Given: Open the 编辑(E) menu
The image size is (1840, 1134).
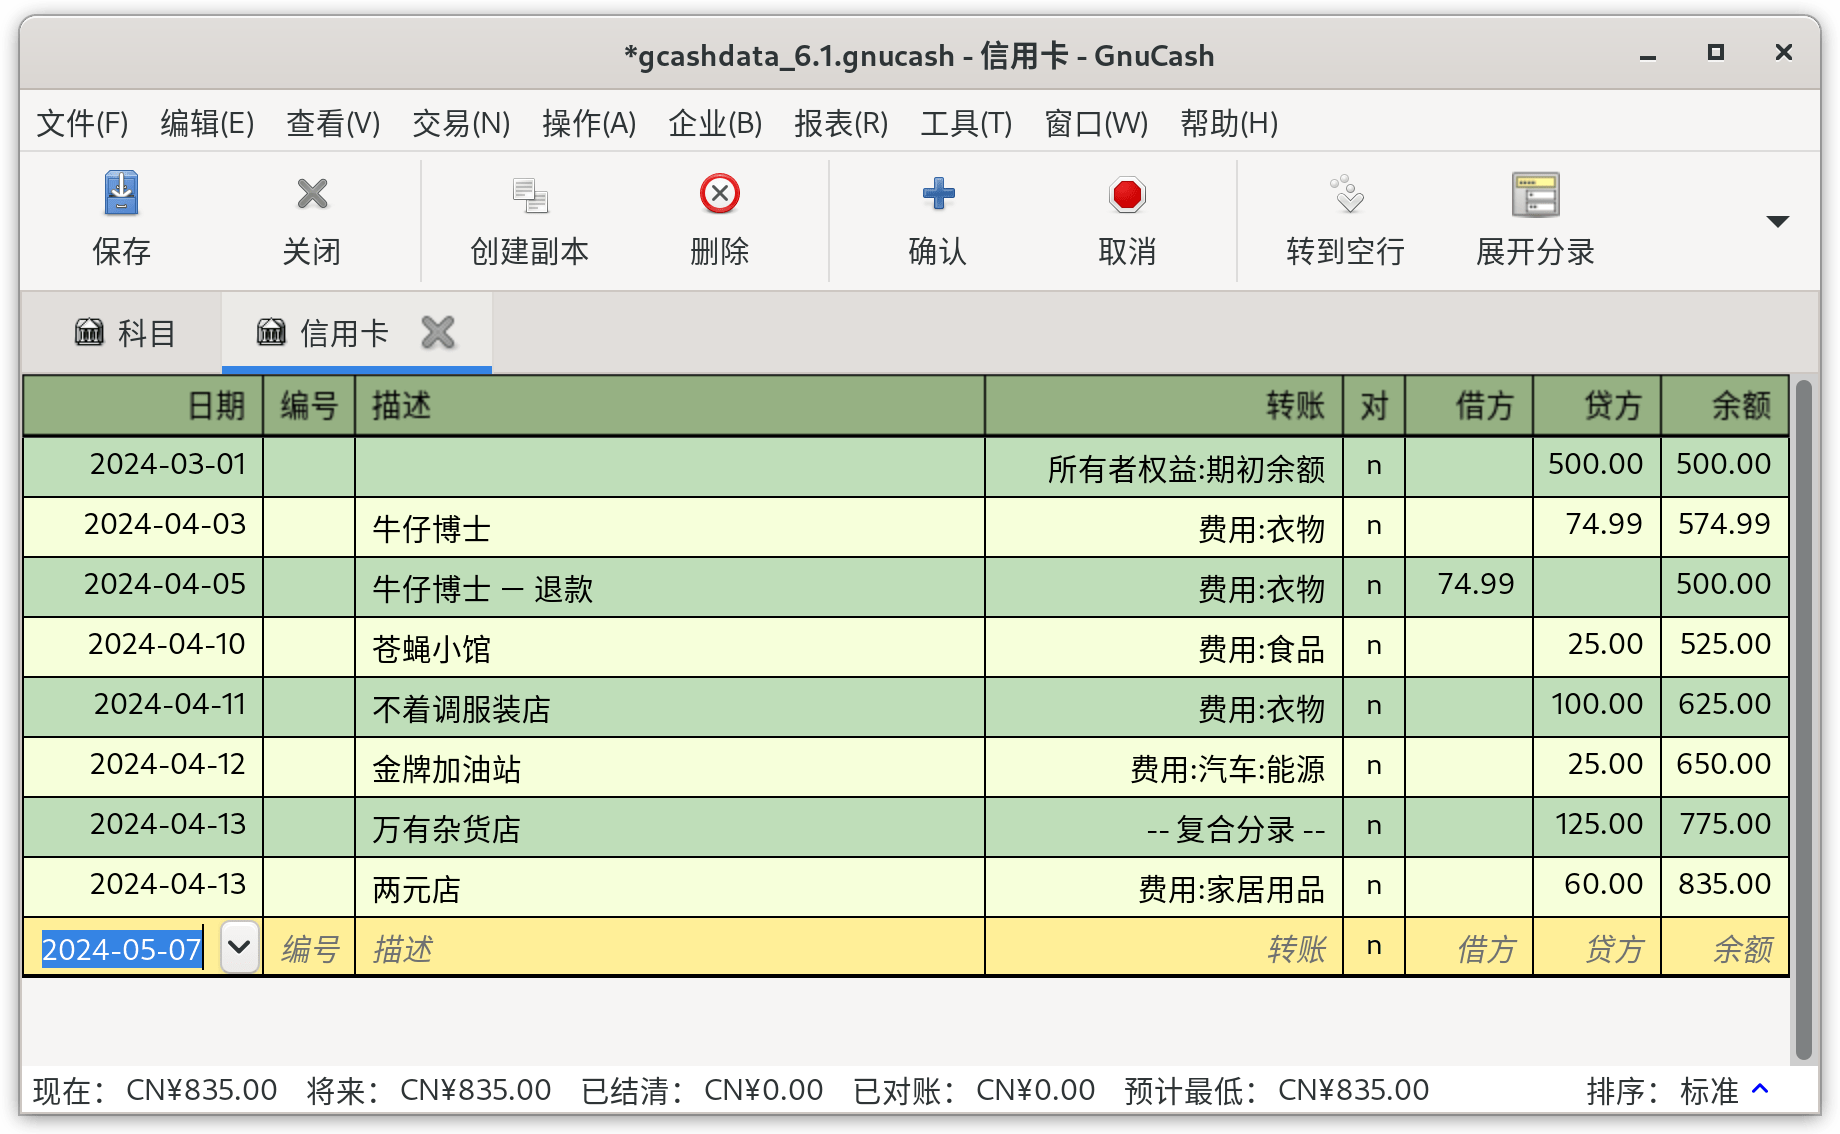Looking at the screenshot, I should click(x=207, y=123).
